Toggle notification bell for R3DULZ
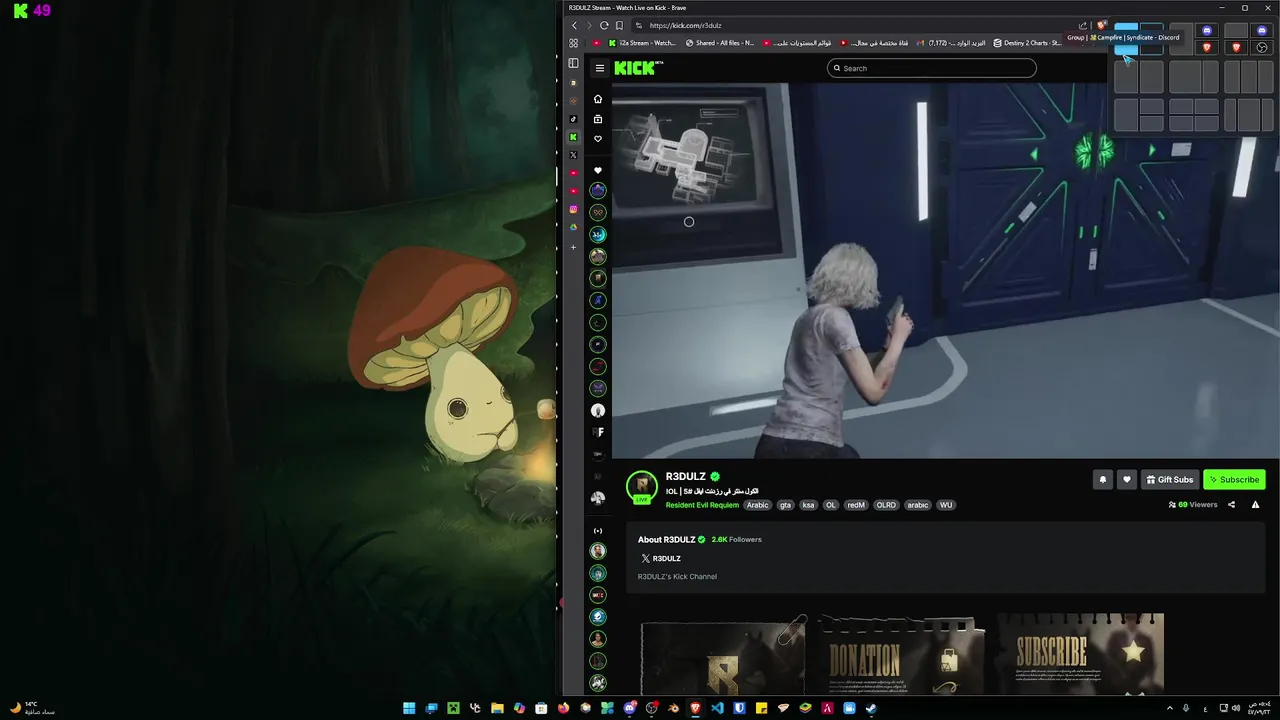The image size is (1280, 720). click(x=1103, y=479)
